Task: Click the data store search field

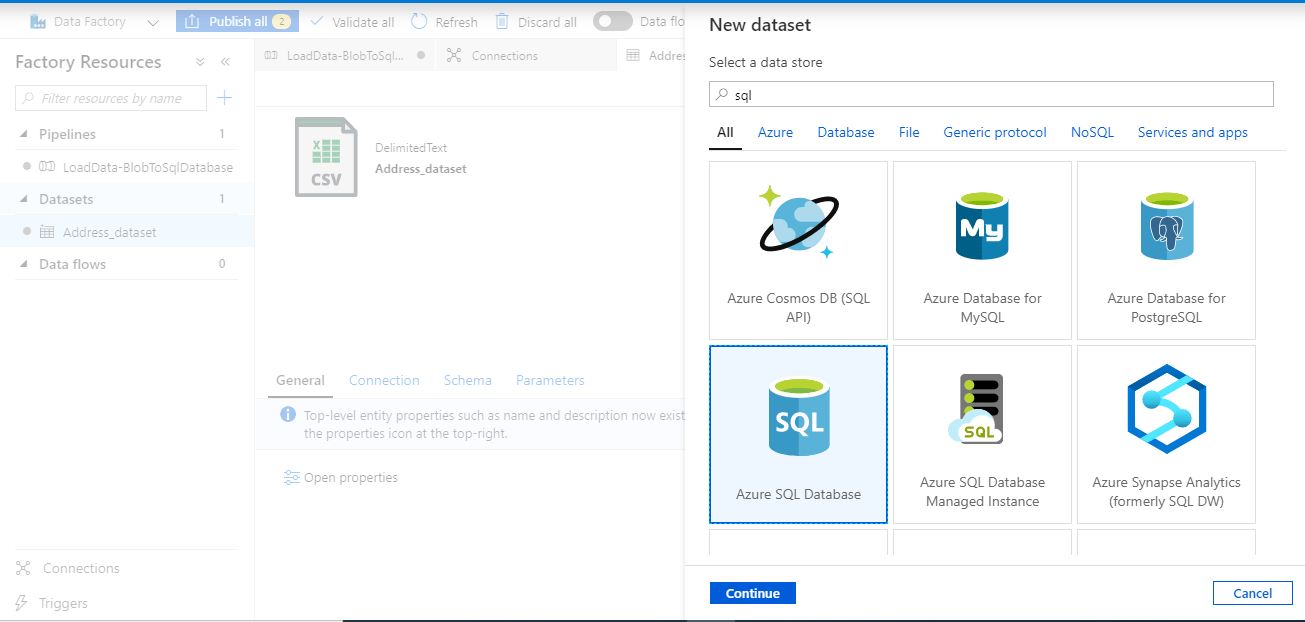Action: (x=991, y=94)
